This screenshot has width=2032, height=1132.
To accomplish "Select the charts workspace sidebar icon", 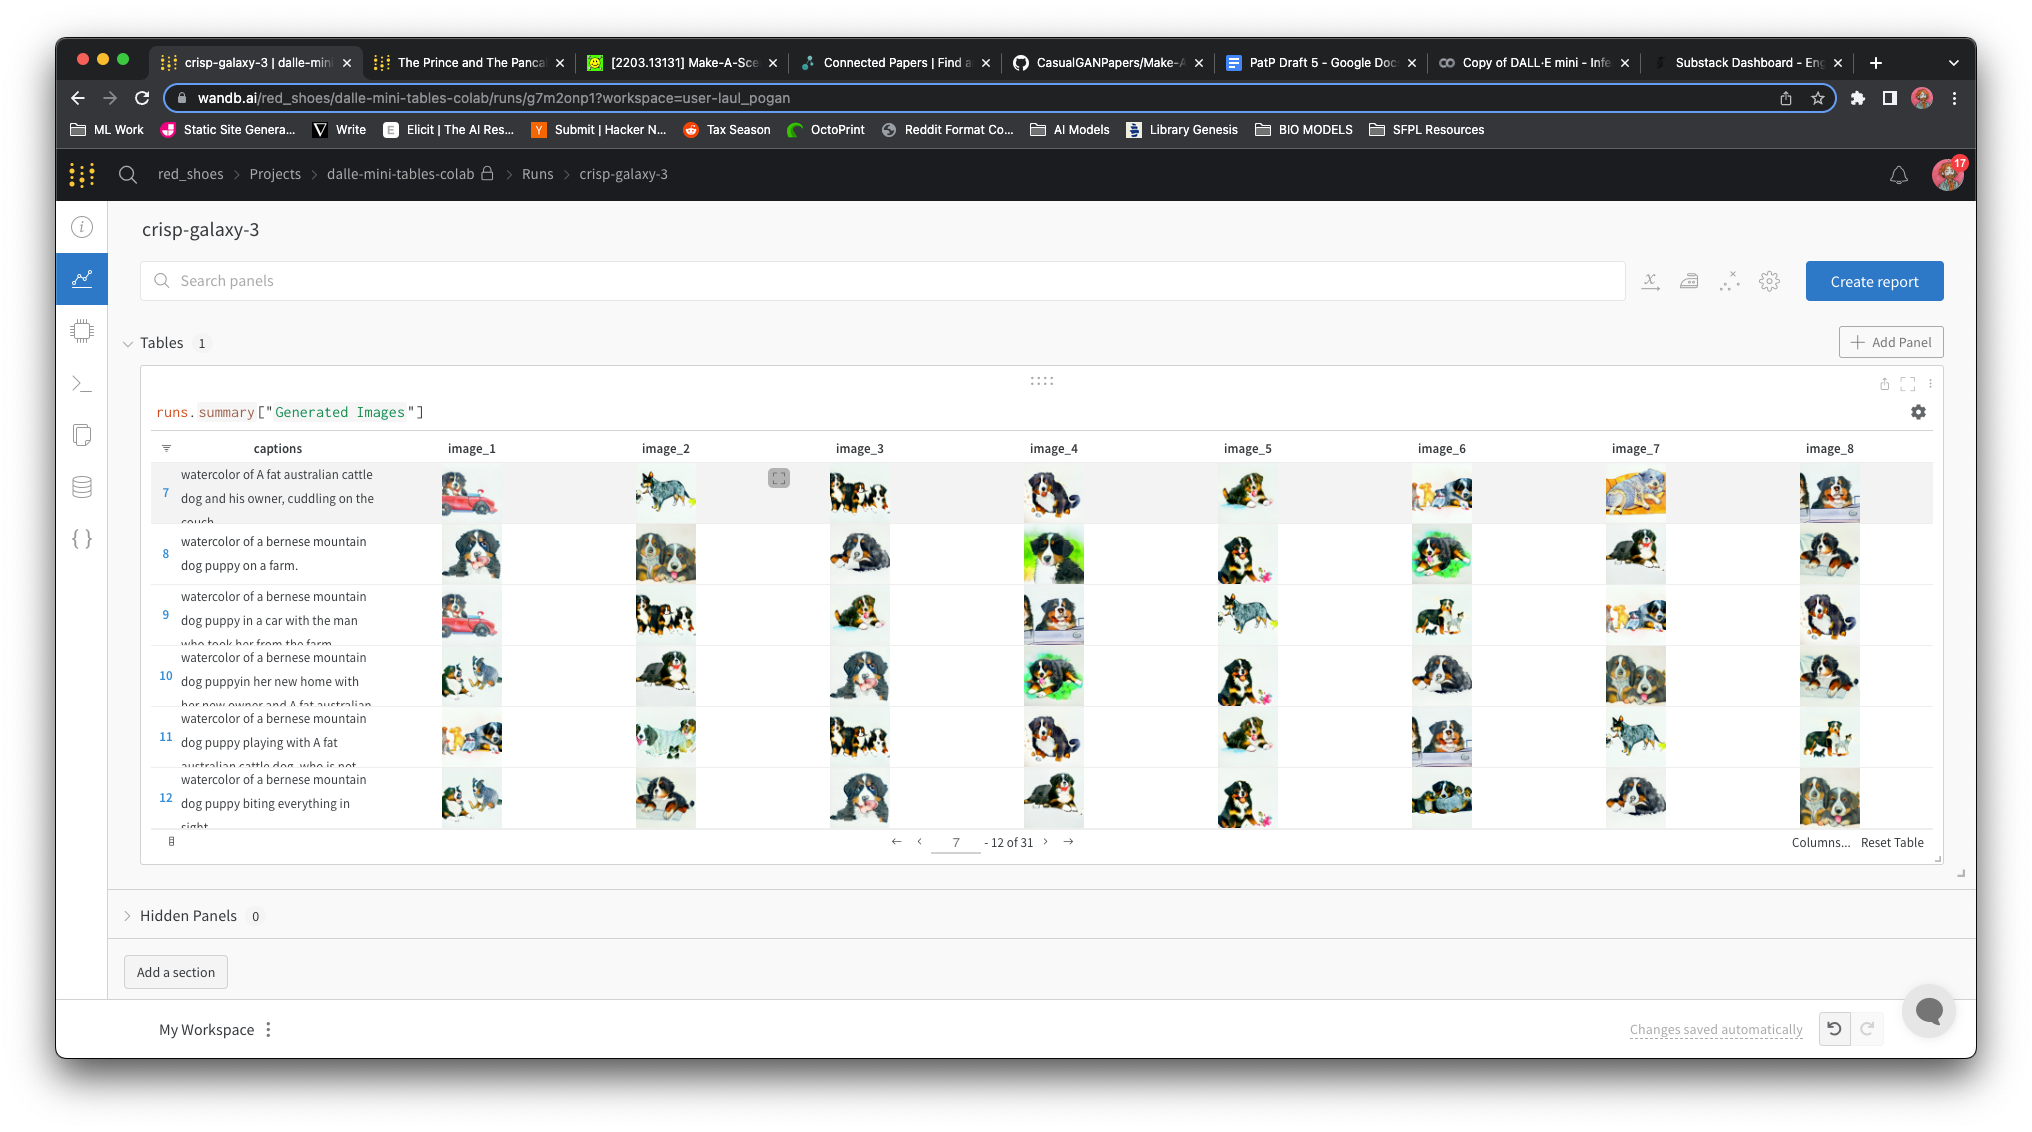I will pyautogui.click(x=82, y=279).
